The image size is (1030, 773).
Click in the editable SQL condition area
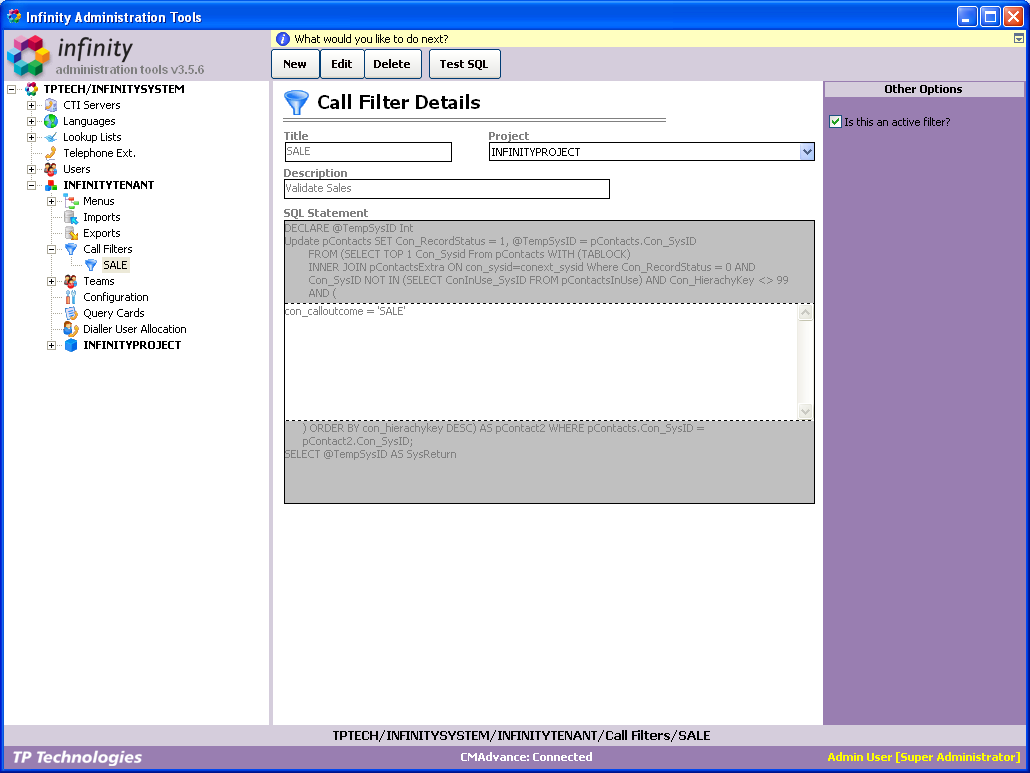tap(541, 361)
